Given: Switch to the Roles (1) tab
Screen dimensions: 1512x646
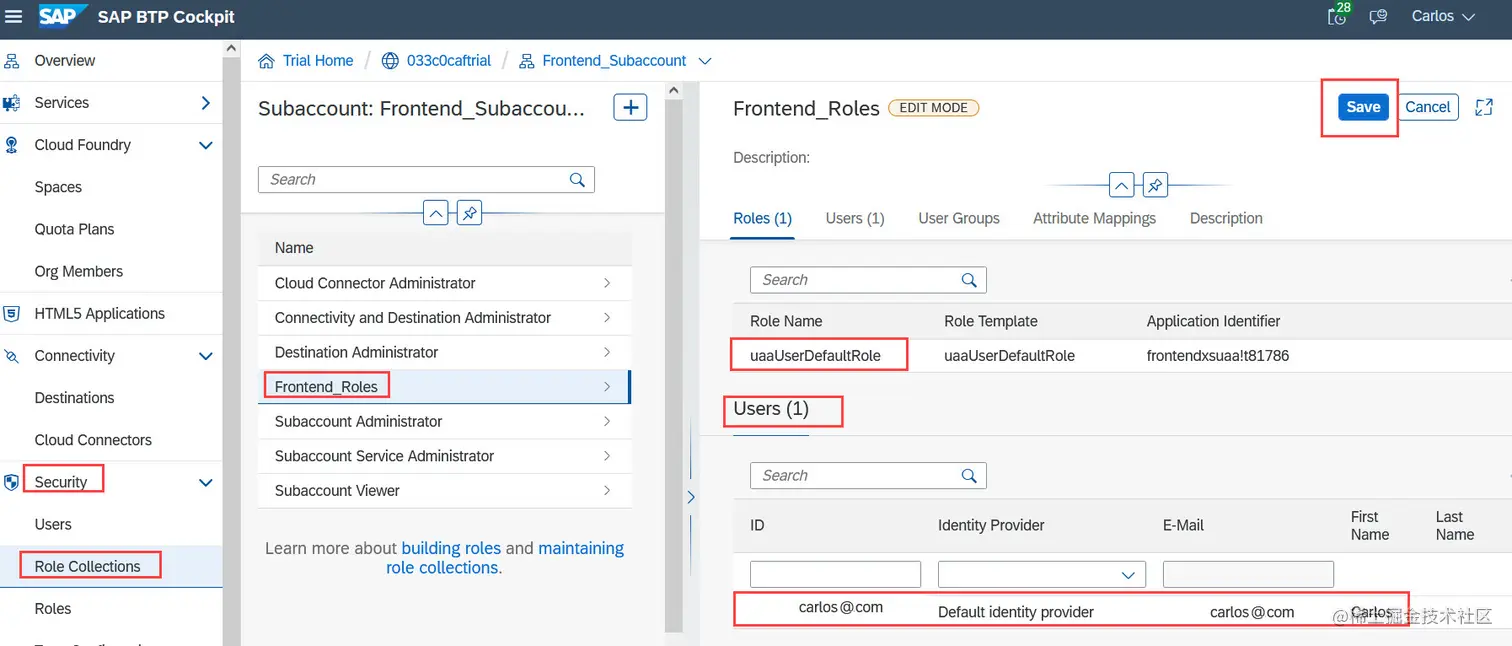Looking at the screenshot, I should pos(762,218).
